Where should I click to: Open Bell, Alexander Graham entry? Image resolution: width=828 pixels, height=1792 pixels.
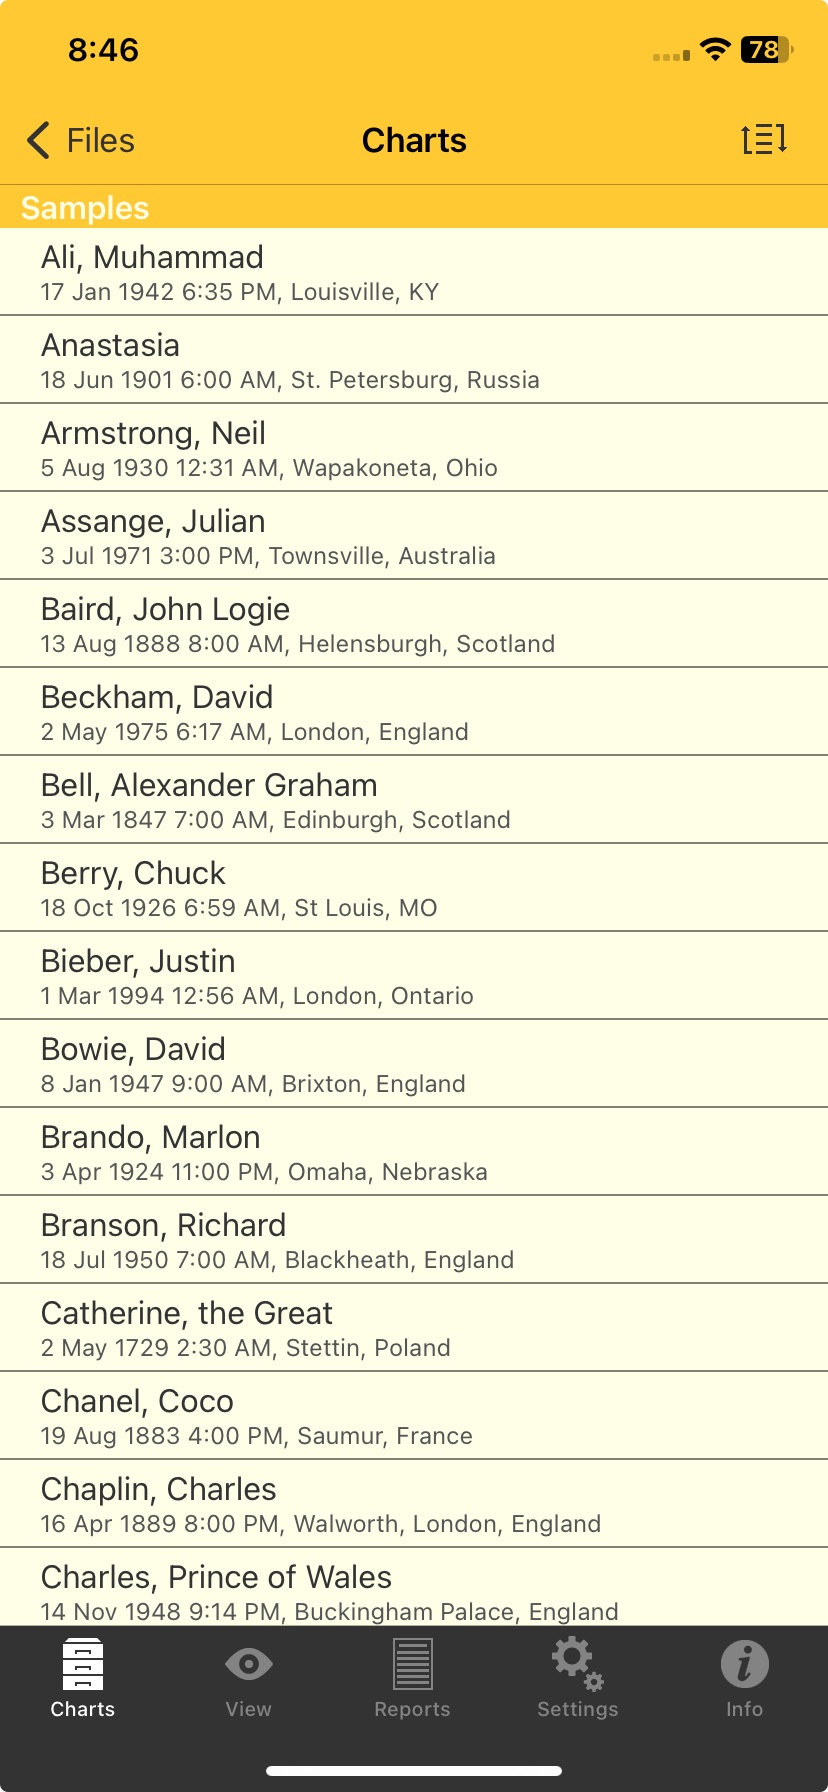pyautogui.click(x=414, y=800)
